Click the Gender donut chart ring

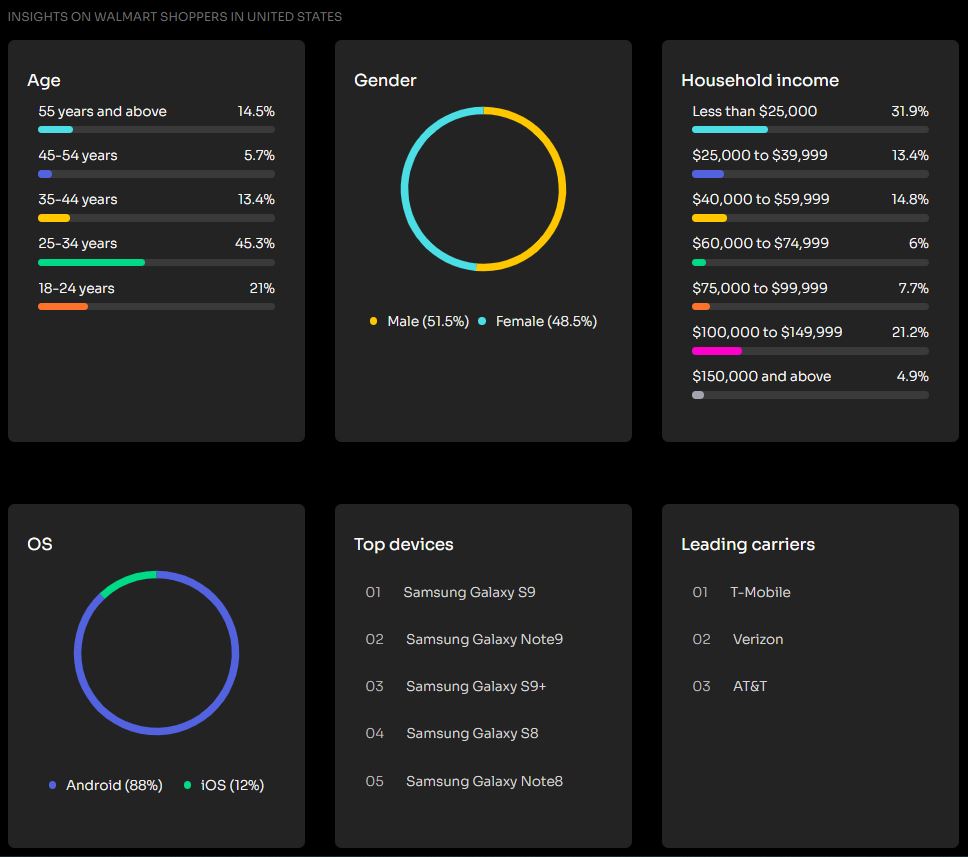564,189
